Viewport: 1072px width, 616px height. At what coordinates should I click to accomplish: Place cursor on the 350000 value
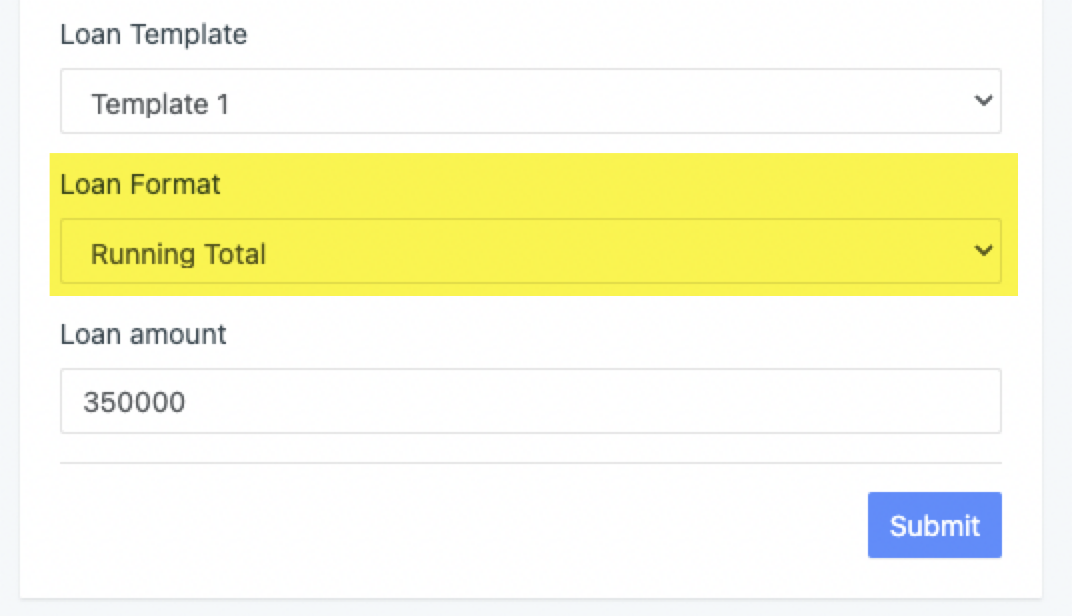[x=134, y=403]
